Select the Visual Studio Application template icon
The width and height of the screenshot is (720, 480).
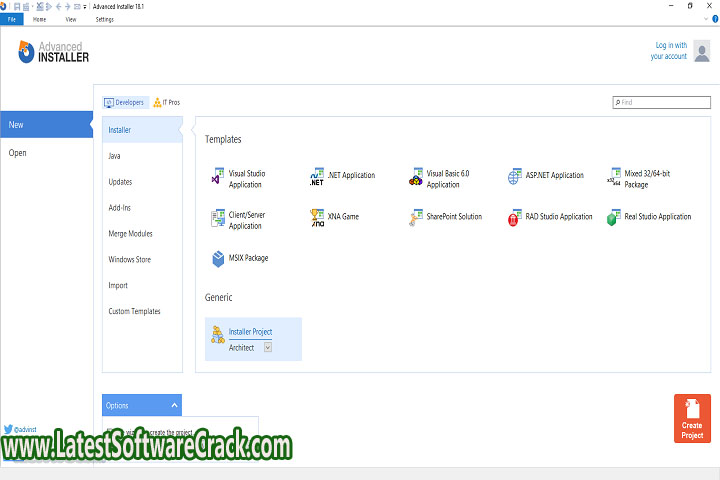click(217, 176)
